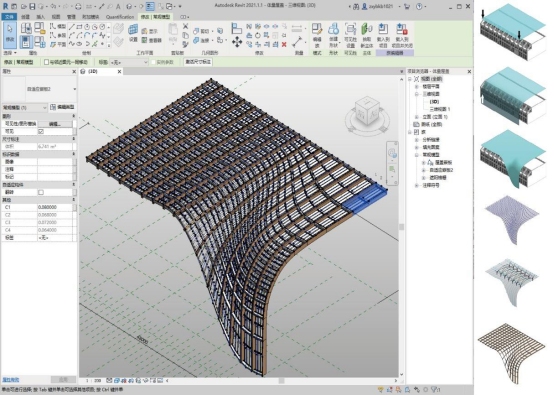Click the Edit Type button in Properties
This screenshot has width=554, height=395.
[x=62, y=107]
